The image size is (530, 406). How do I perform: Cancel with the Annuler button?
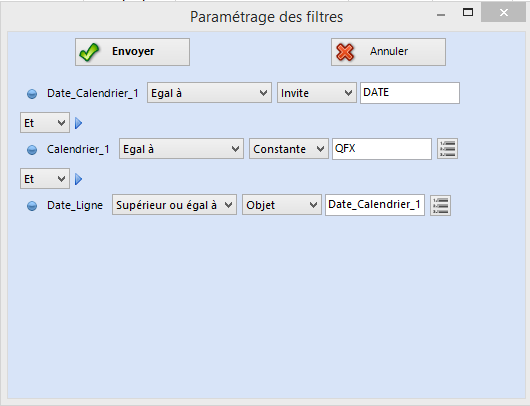[388, 52]
